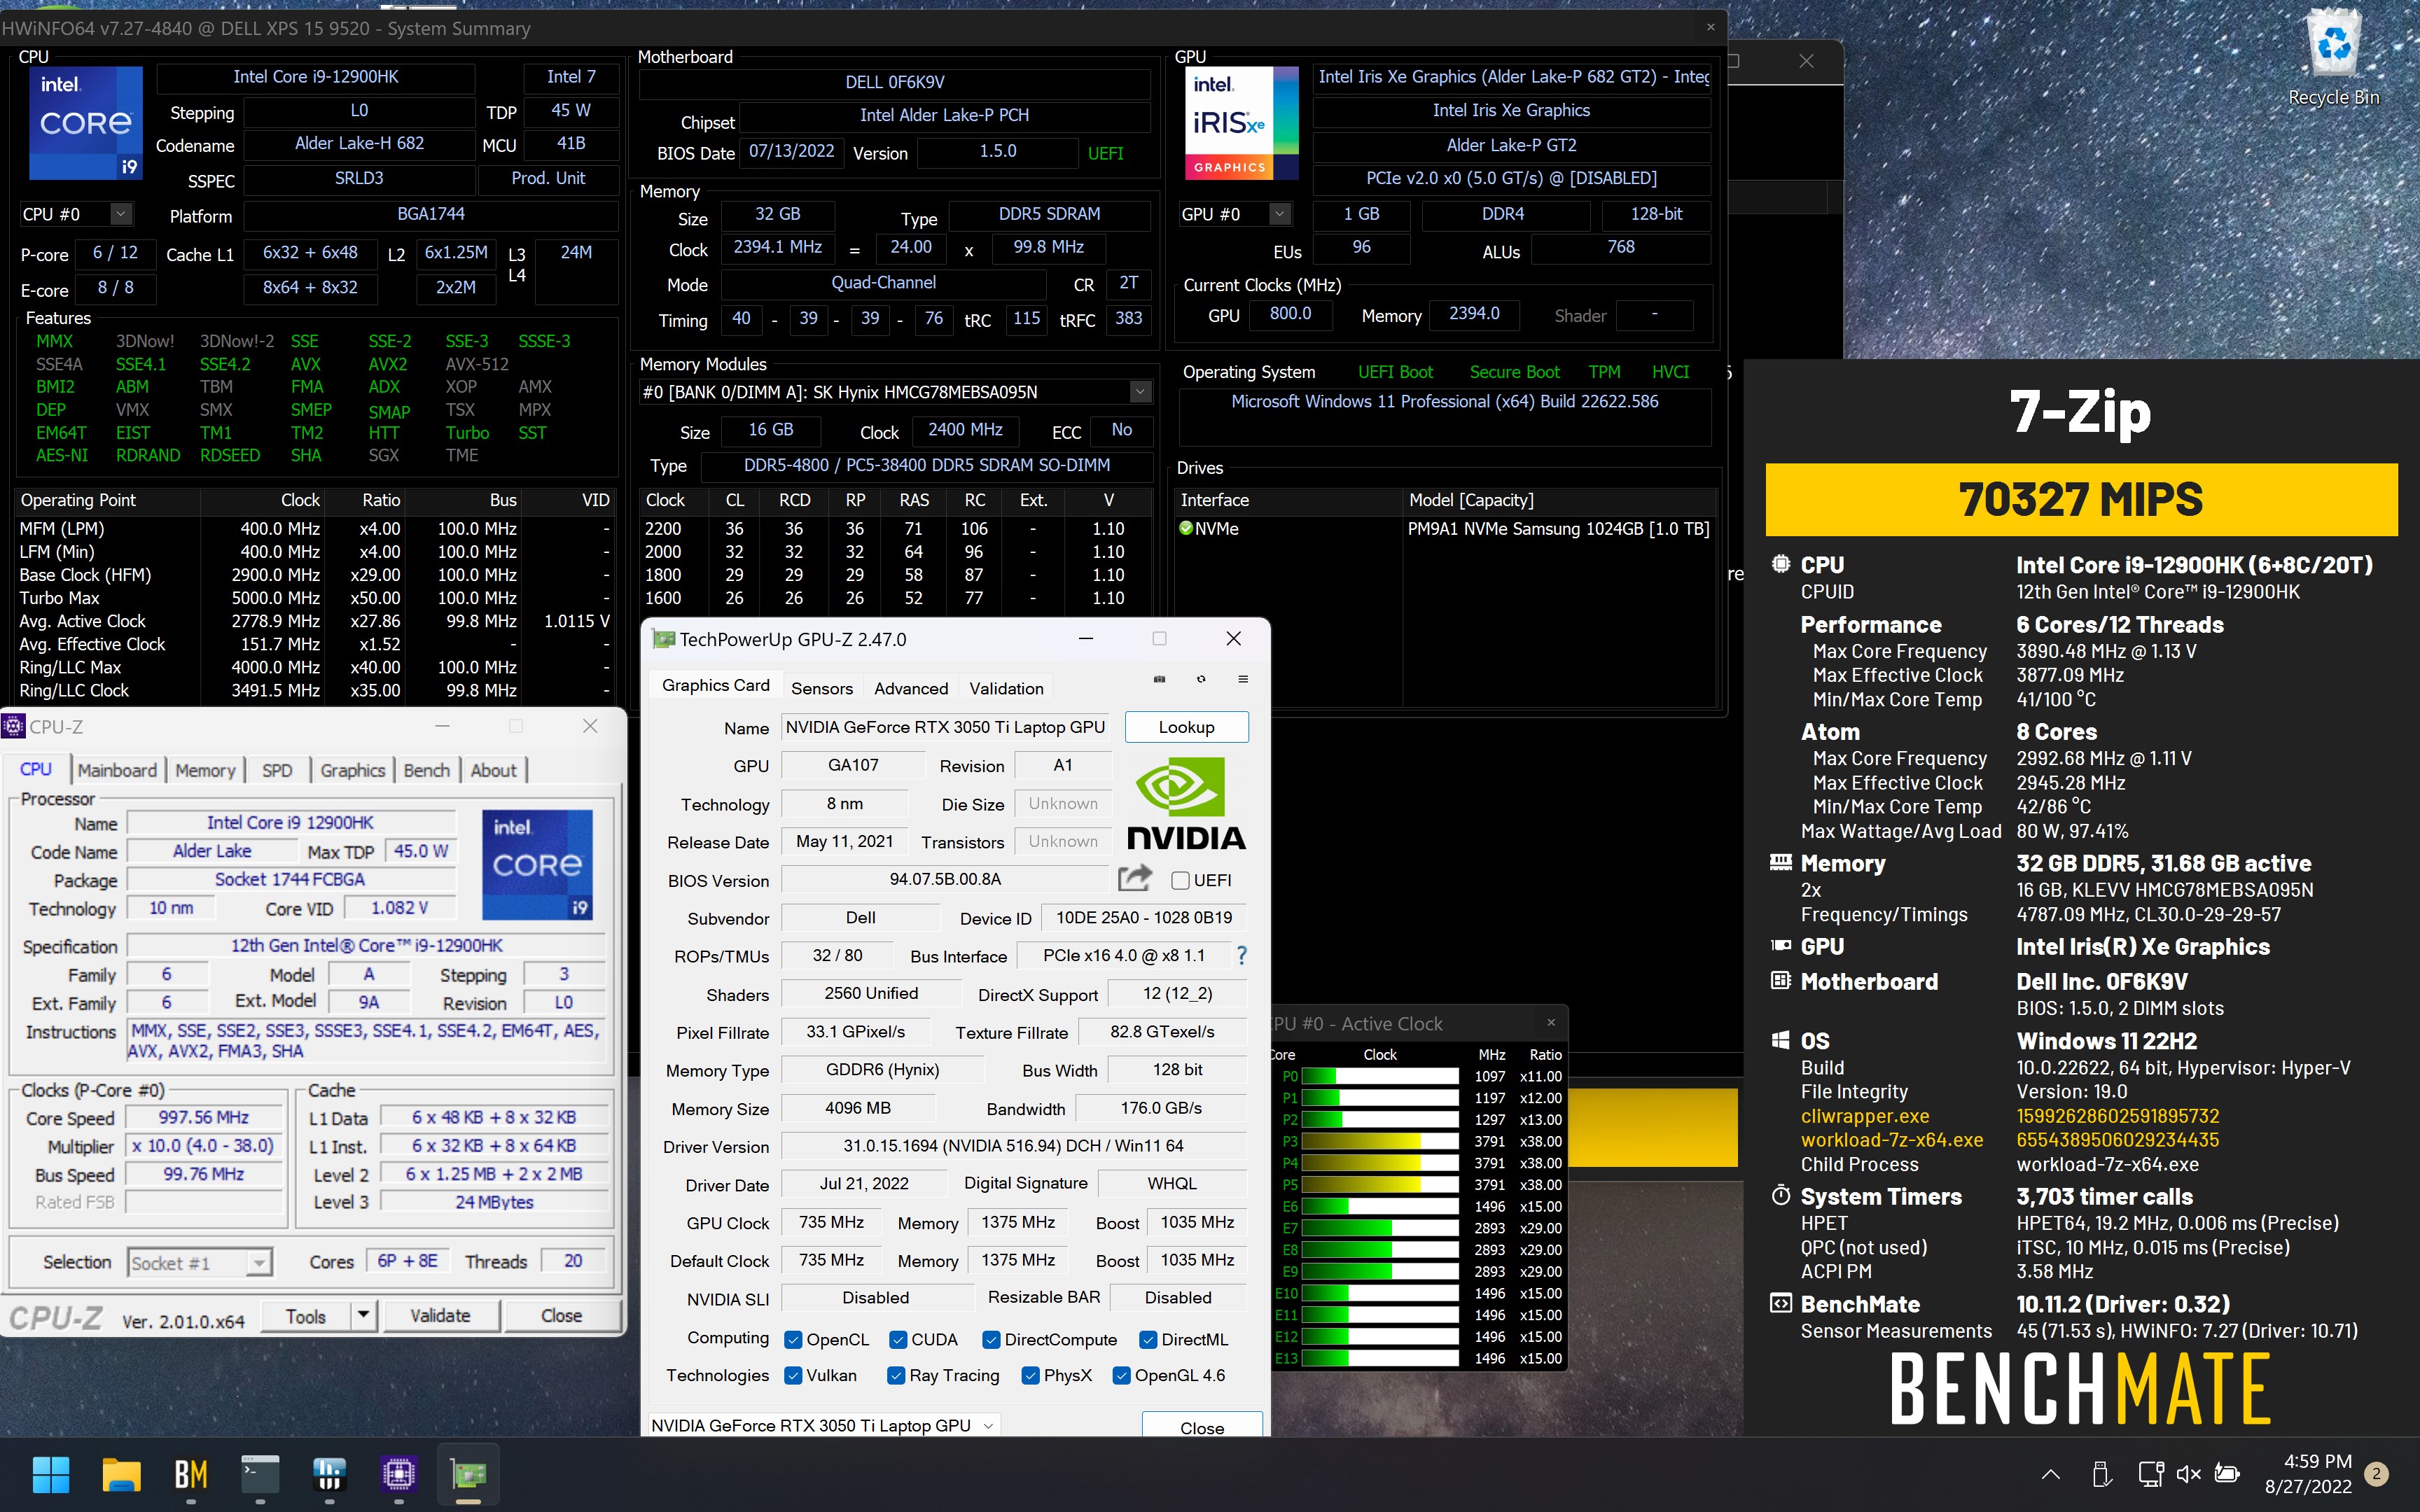Click GPU-Z screenshot camera icon
The height and width of the screenshot is (1512, 2420).
[1159, 679]
